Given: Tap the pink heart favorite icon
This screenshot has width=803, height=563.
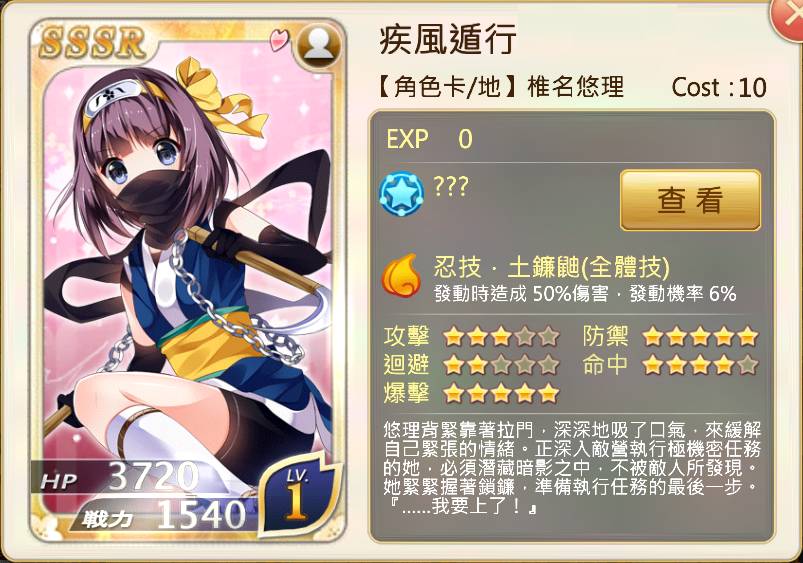Looking at the screenshot, I should pyautogui.click(x=280, y=39).
